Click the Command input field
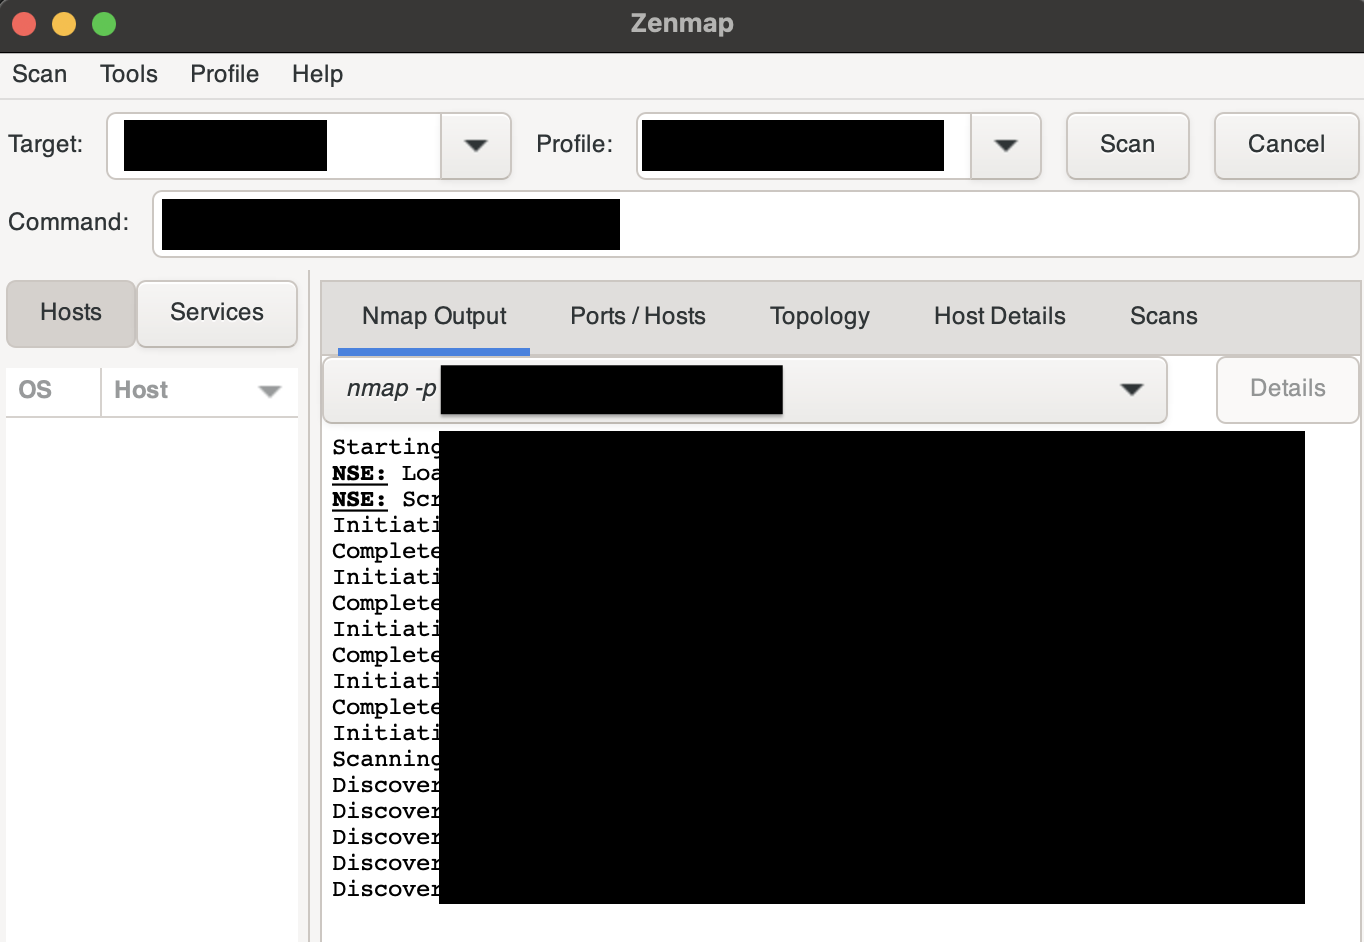Screen dimensions: 1364x942 click(x=755, y=224)
